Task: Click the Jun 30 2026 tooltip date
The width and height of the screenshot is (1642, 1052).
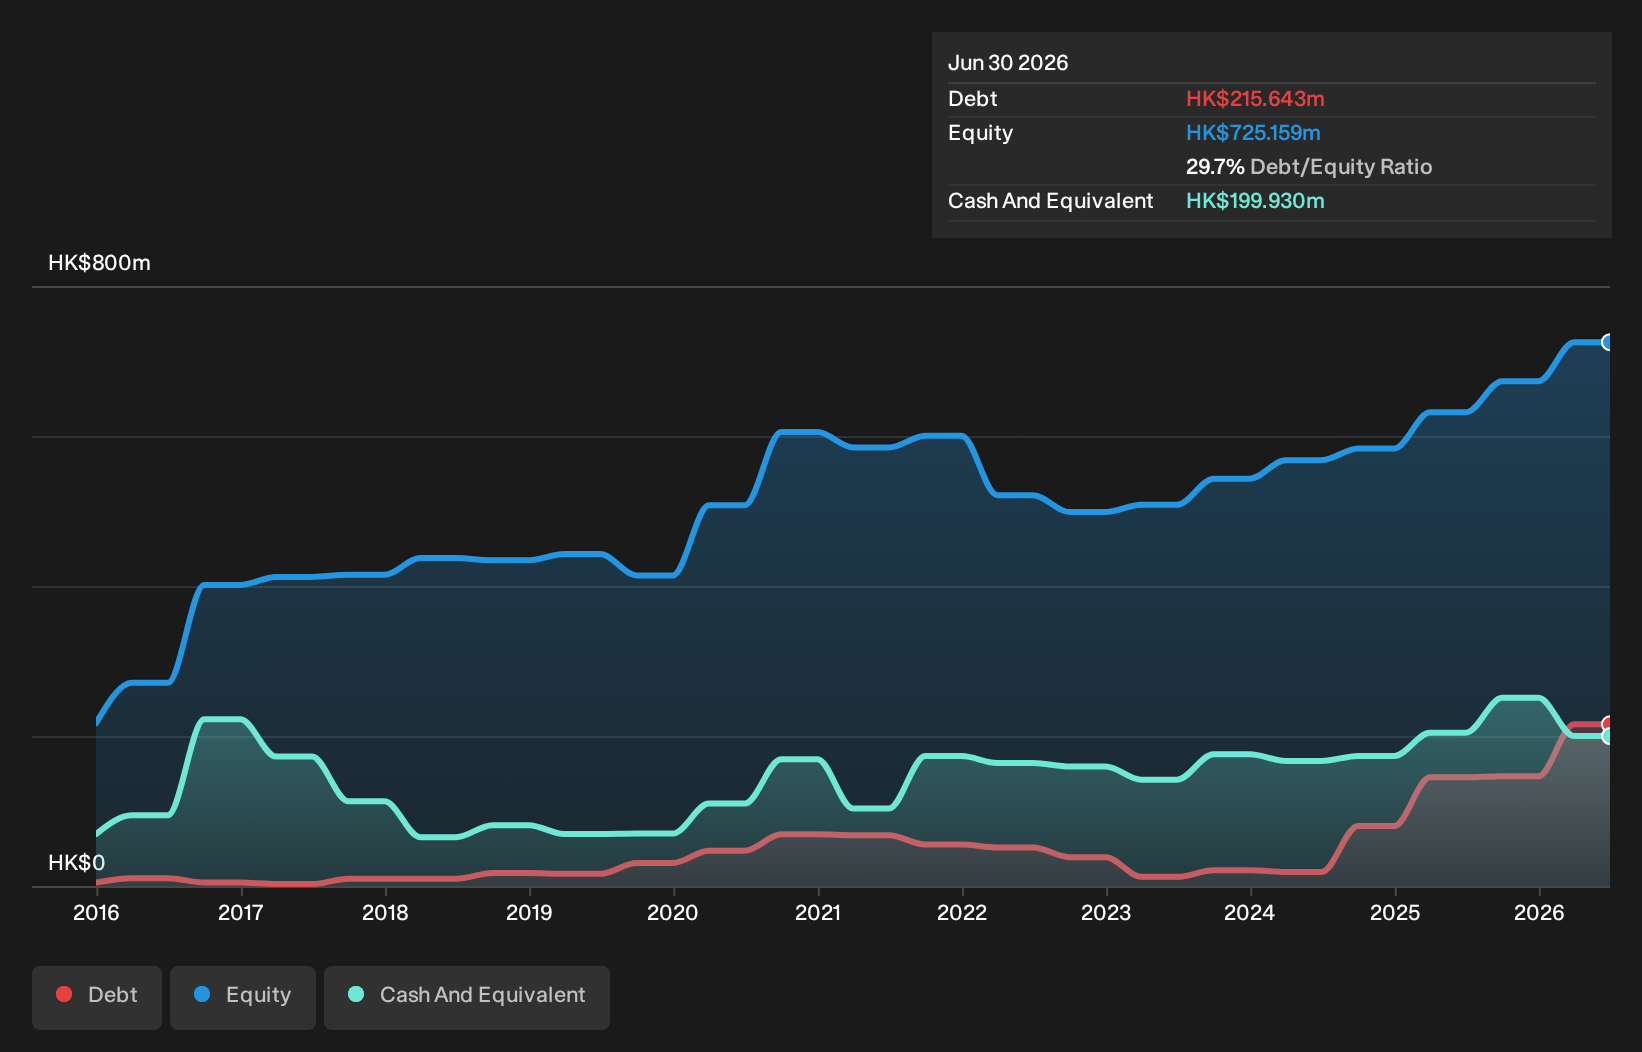Action: (x=1008, y=63)
